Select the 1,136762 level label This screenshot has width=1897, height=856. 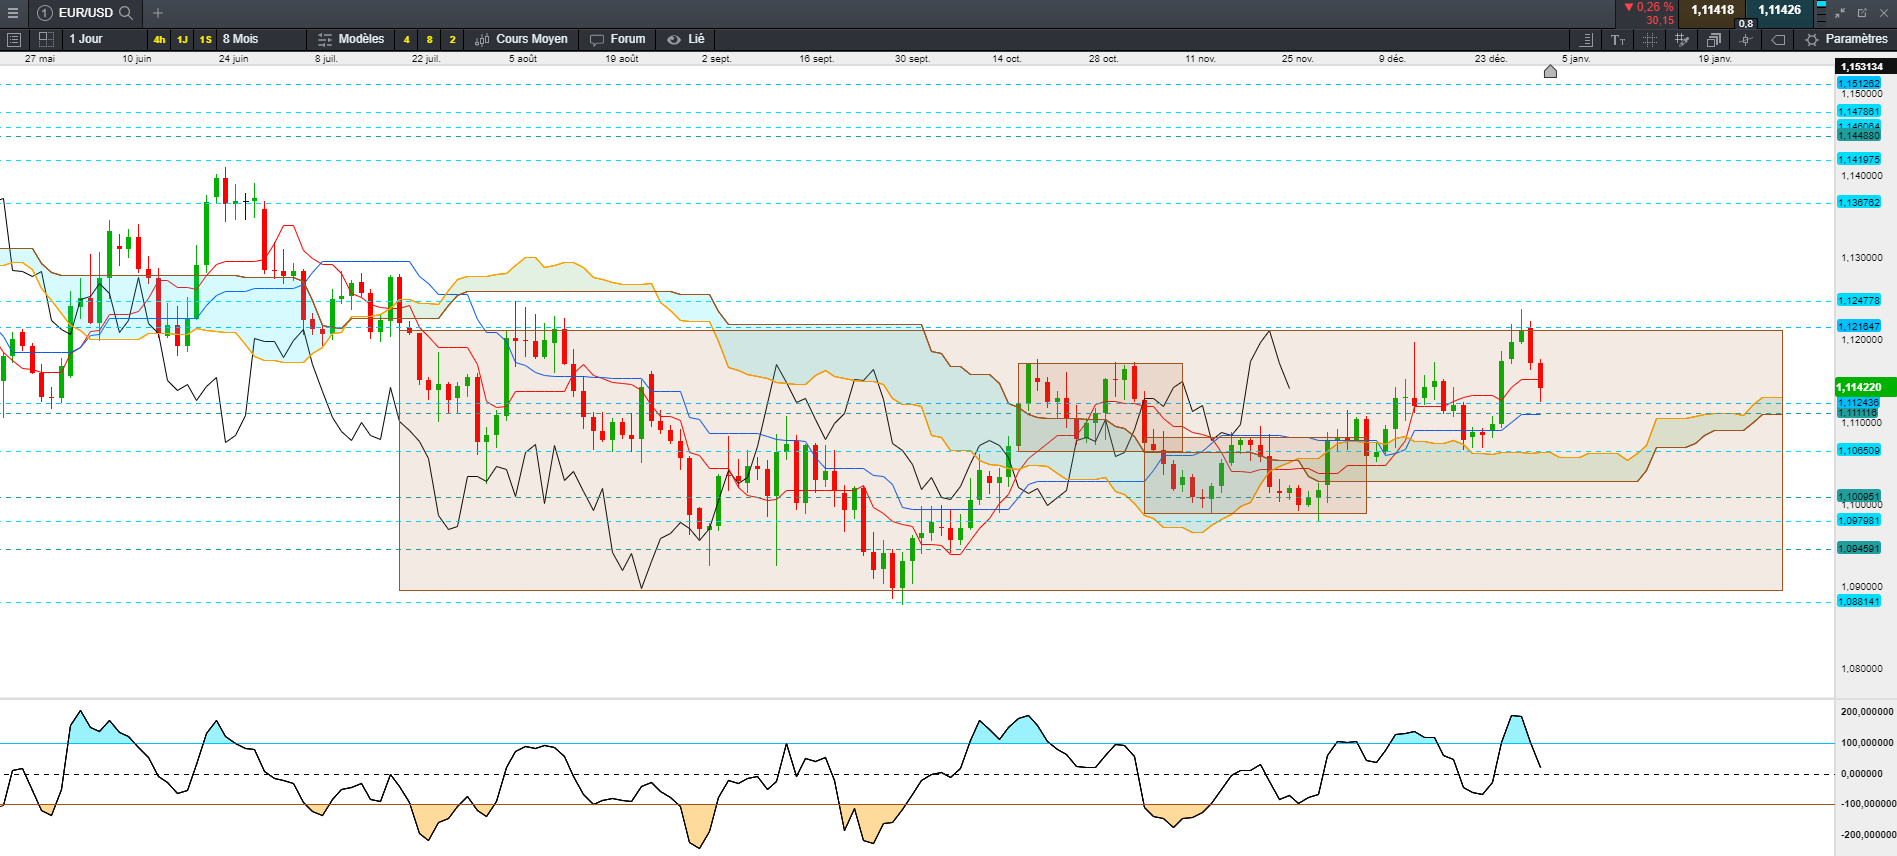[x=1859, y=203]
